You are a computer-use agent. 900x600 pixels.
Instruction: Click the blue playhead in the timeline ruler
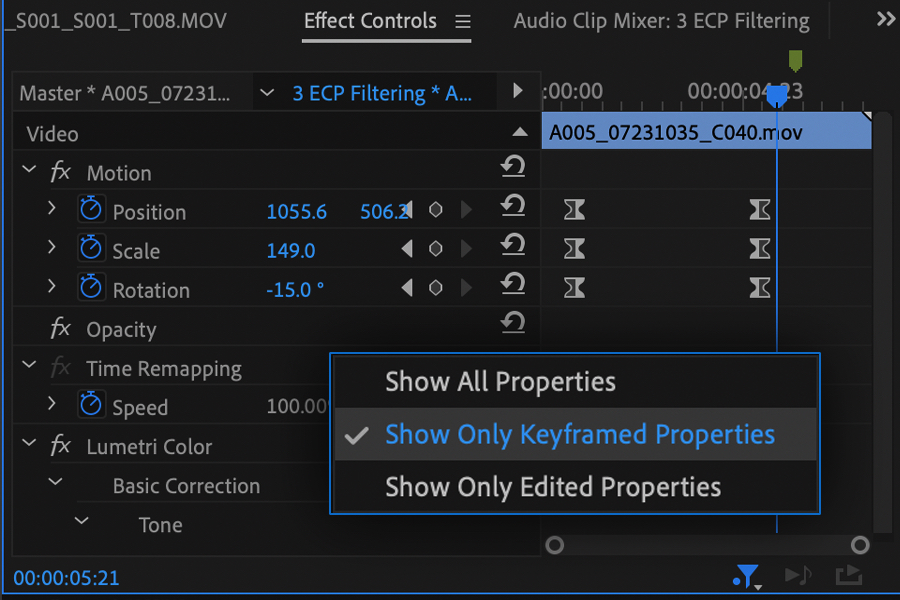click(x=777, y=96)
